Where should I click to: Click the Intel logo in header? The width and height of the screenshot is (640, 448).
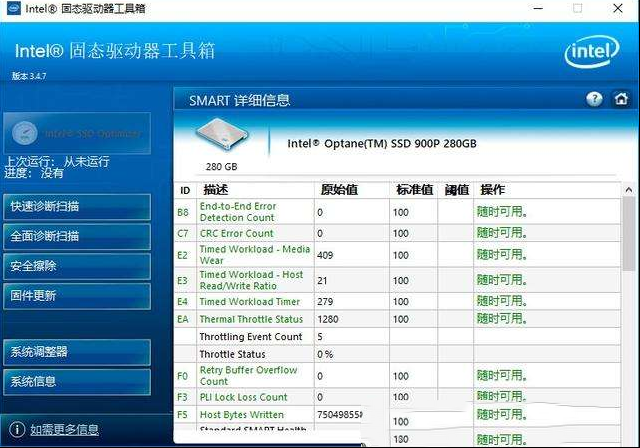coord(592,51)
